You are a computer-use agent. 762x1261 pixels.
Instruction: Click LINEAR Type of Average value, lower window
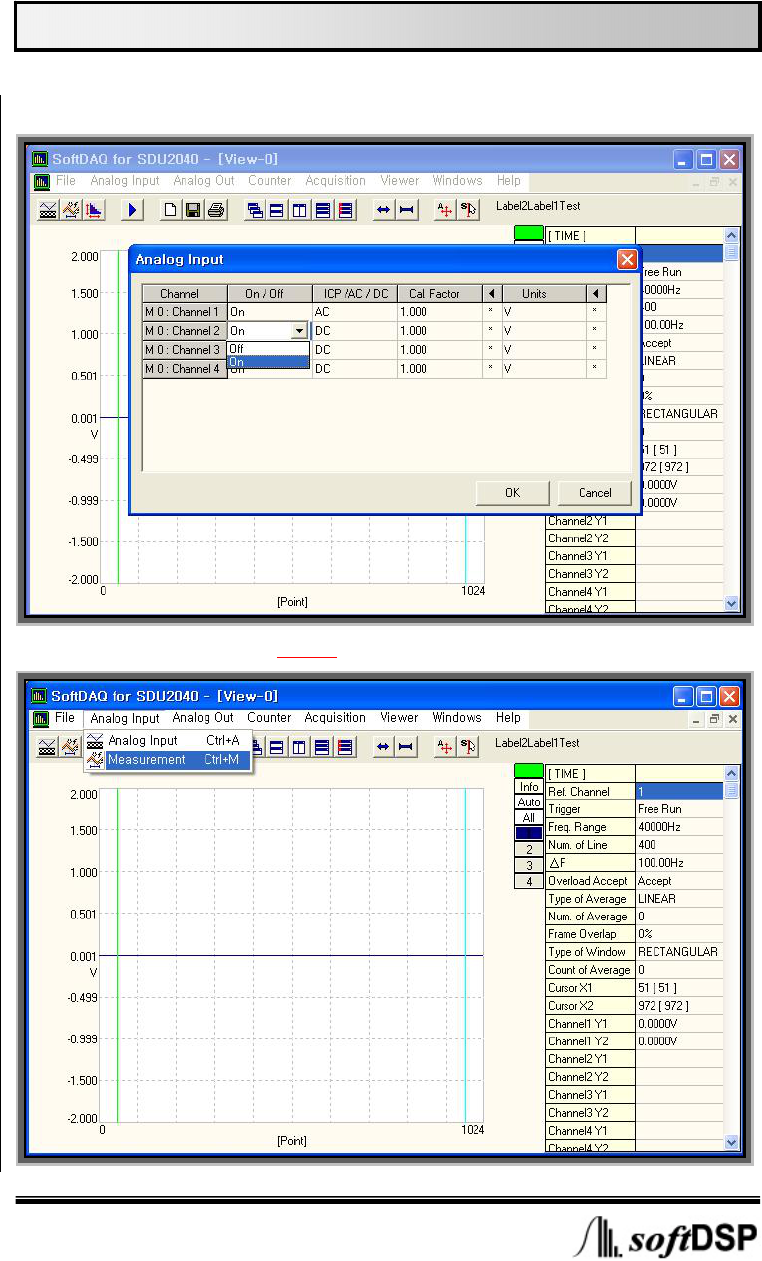click(679, 899)
